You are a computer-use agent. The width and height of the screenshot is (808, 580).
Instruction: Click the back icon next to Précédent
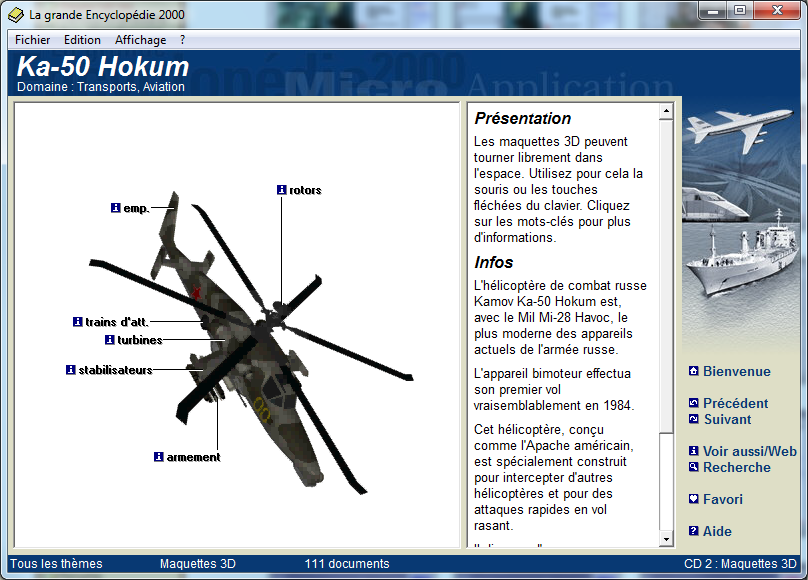coord(694,403)
